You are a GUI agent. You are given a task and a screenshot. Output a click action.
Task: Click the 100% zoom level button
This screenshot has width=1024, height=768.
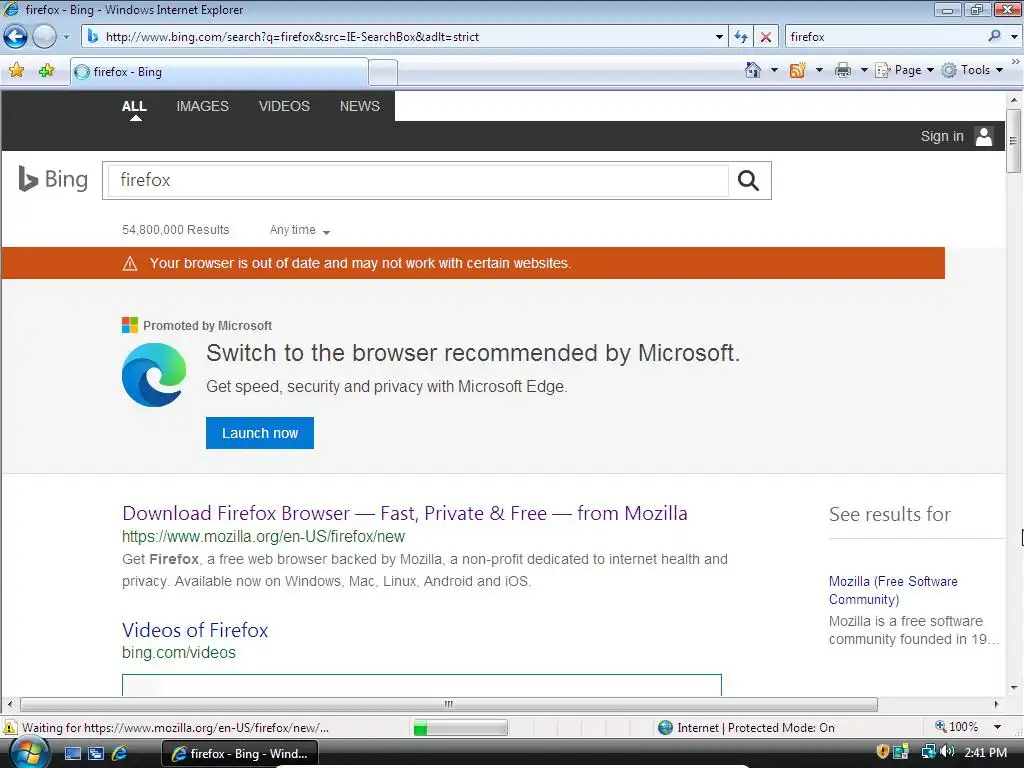pos(957,727)
